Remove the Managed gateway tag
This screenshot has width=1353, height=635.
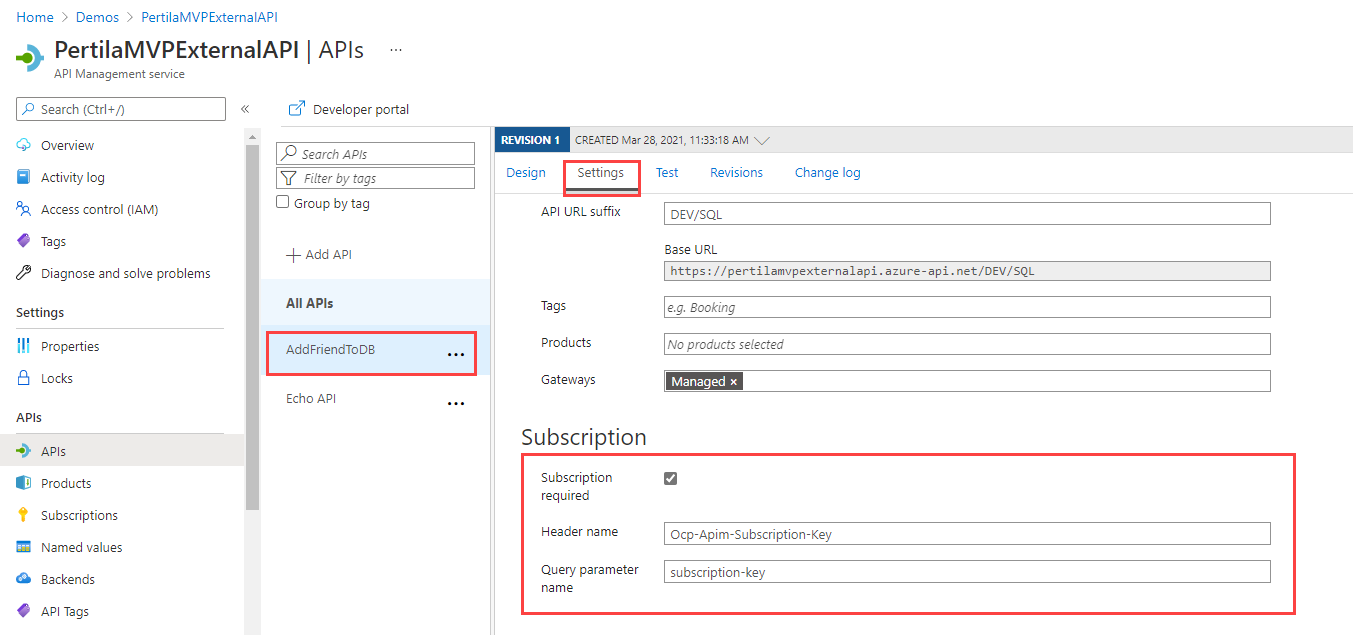(x=733, y=382)
